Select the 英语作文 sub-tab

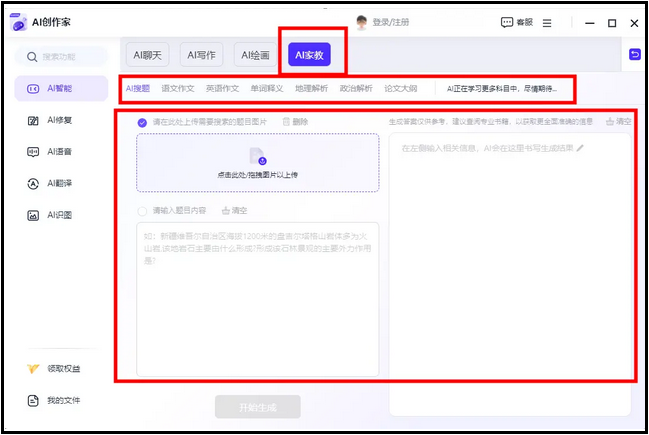click(x=223, y=89)
